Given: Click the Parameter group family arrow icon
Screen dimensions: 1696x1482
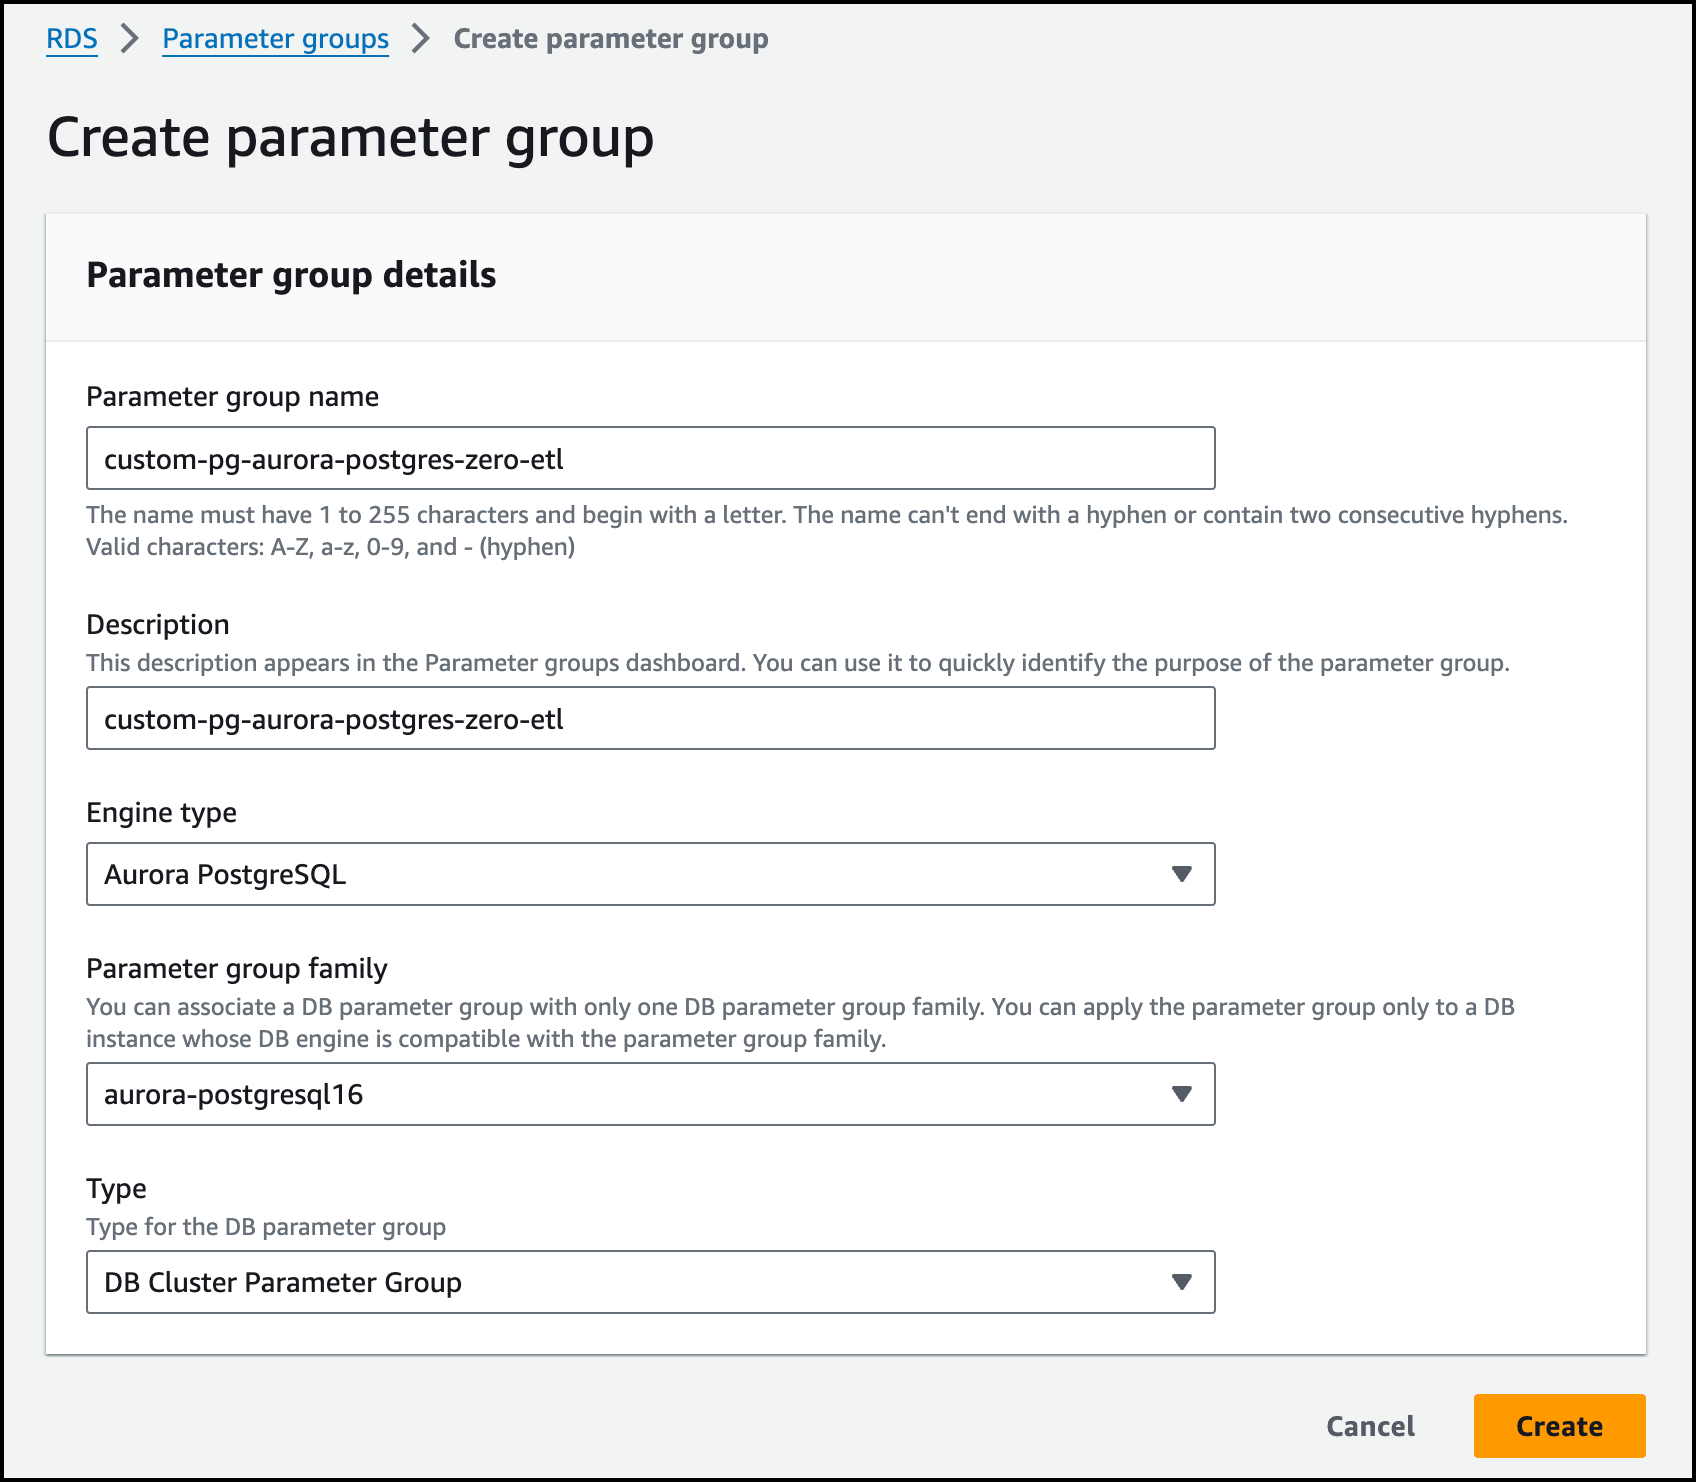Looking at the screenshot, I should coord(1181,1094).
